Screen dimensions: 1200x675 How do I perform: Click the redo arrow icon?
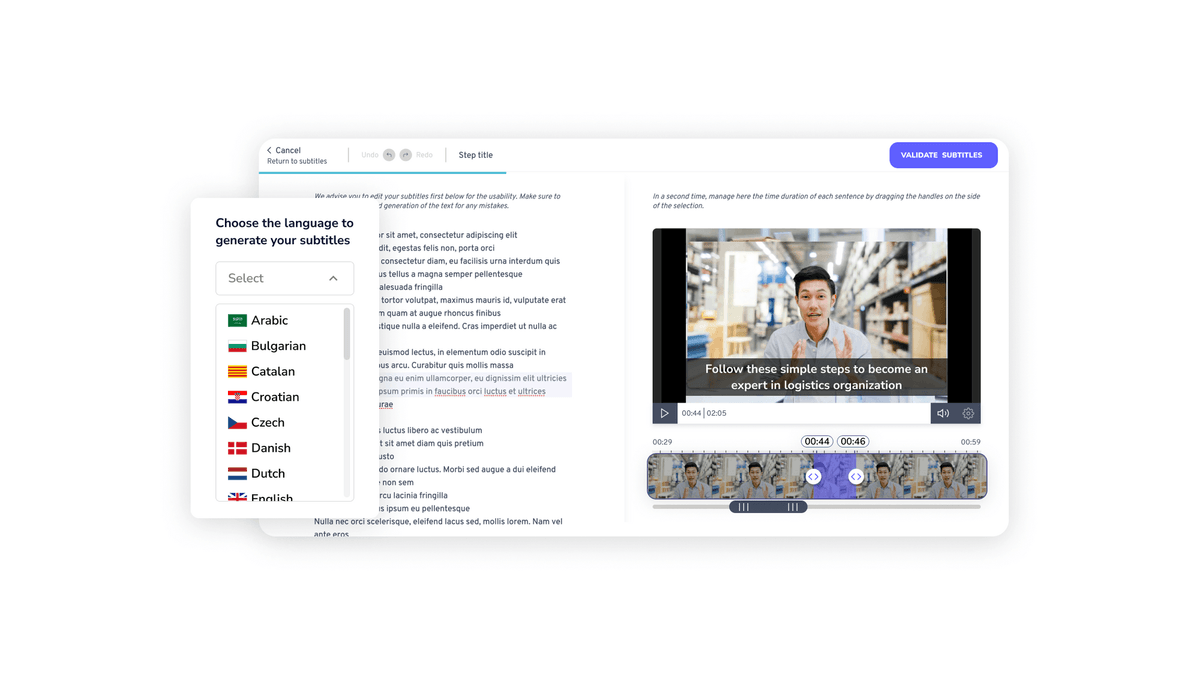point(405,155)
